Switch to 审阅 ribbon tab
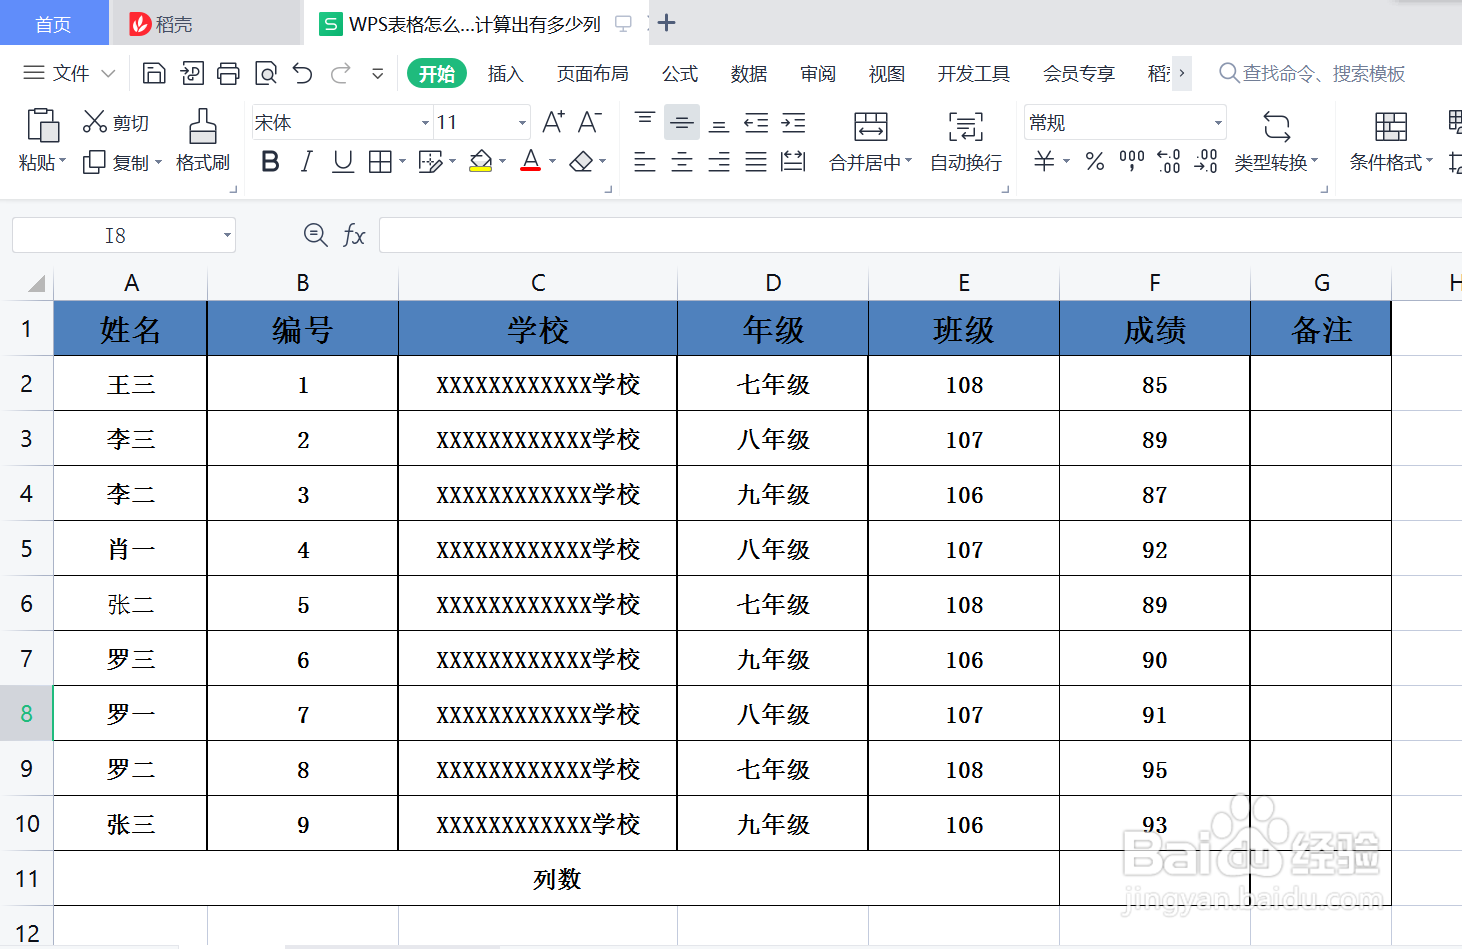 (818, 74)
